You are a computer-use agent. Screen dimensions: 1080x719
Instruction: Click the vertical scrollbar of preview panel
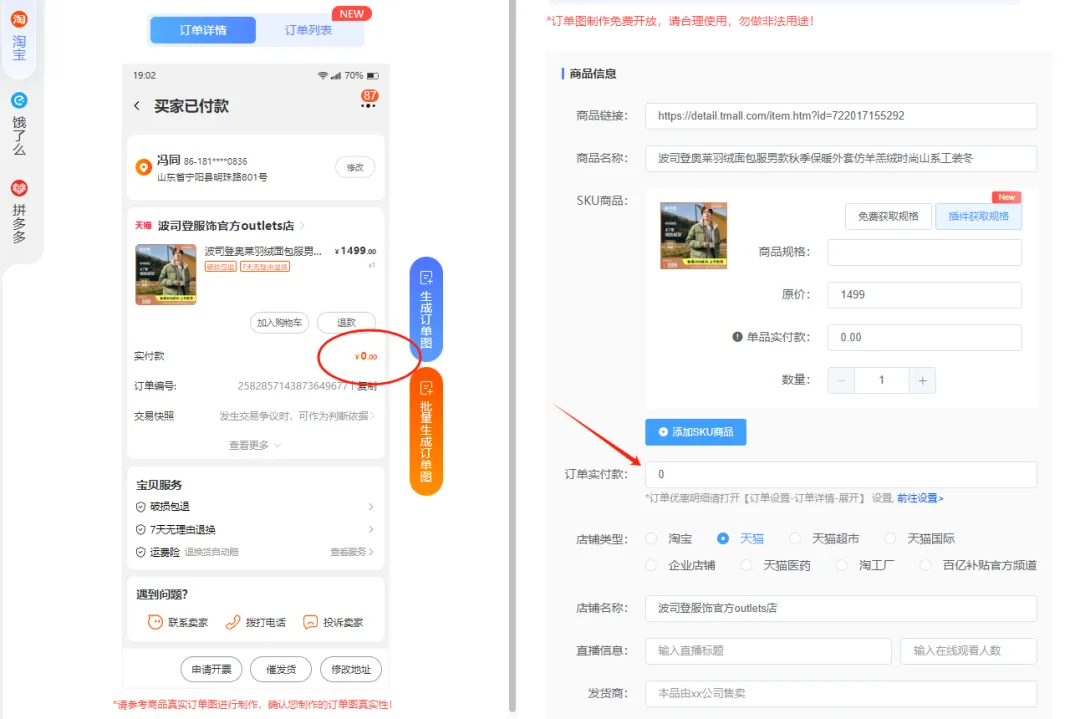point(512,356)
